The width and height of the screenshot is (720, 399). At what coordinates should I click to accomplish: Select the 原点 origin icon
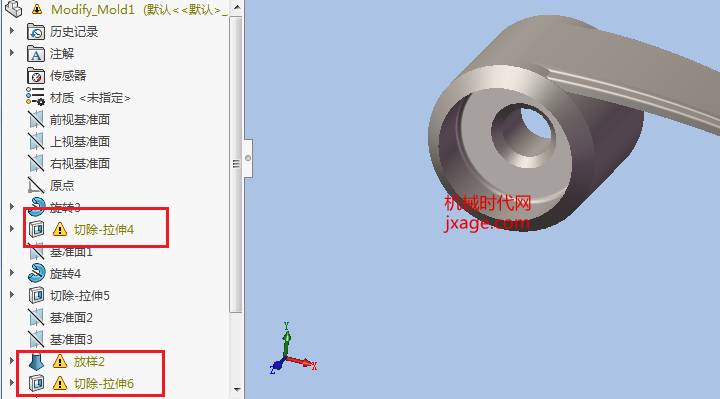[x=36, y=185]
